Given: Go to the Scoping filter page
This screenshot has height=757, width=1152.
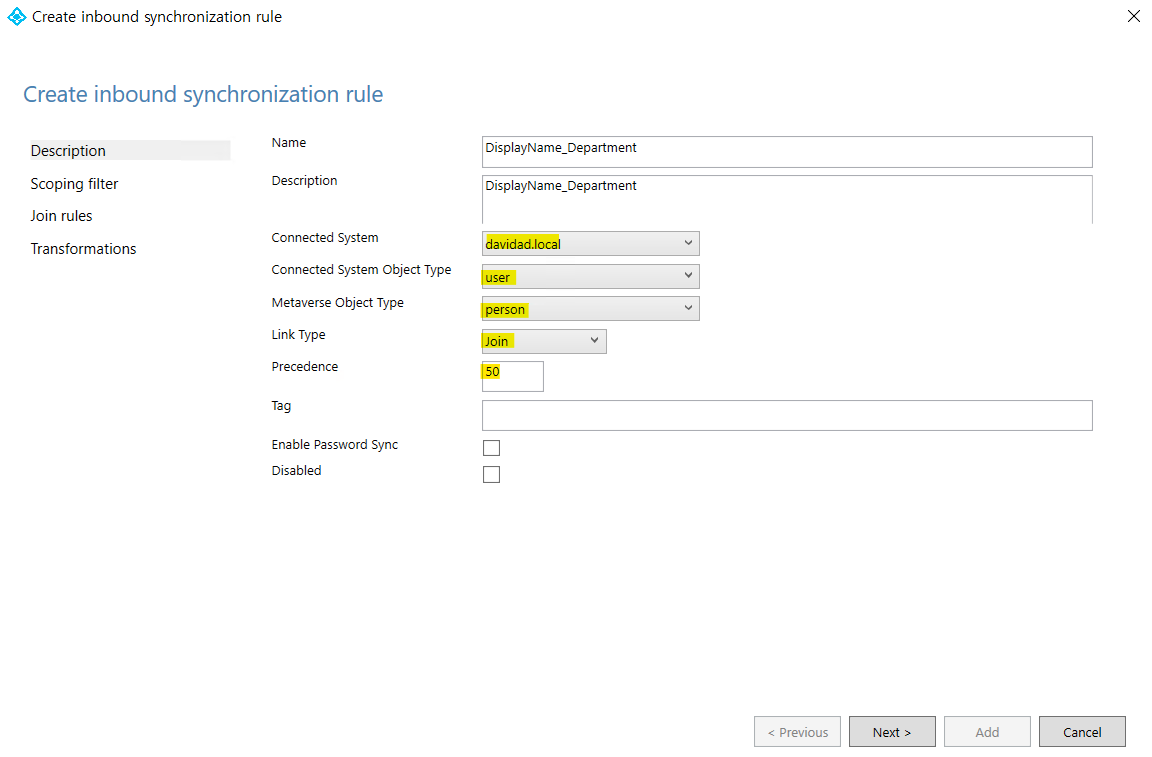Looking at the screenshot, I should point(74,184).
